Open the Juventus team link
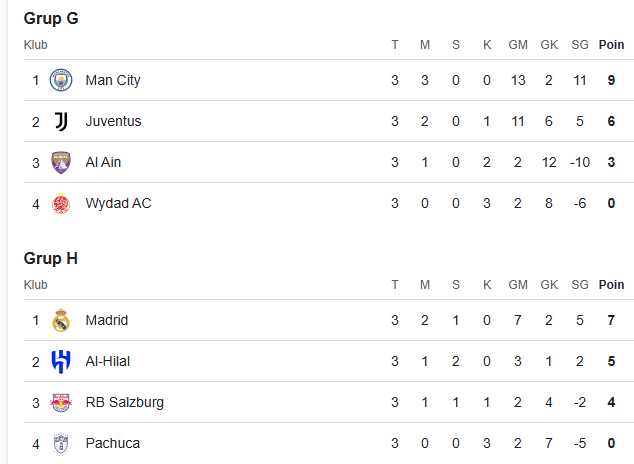The height and width of the screenshot is (464, 634). tap(113, 121)
